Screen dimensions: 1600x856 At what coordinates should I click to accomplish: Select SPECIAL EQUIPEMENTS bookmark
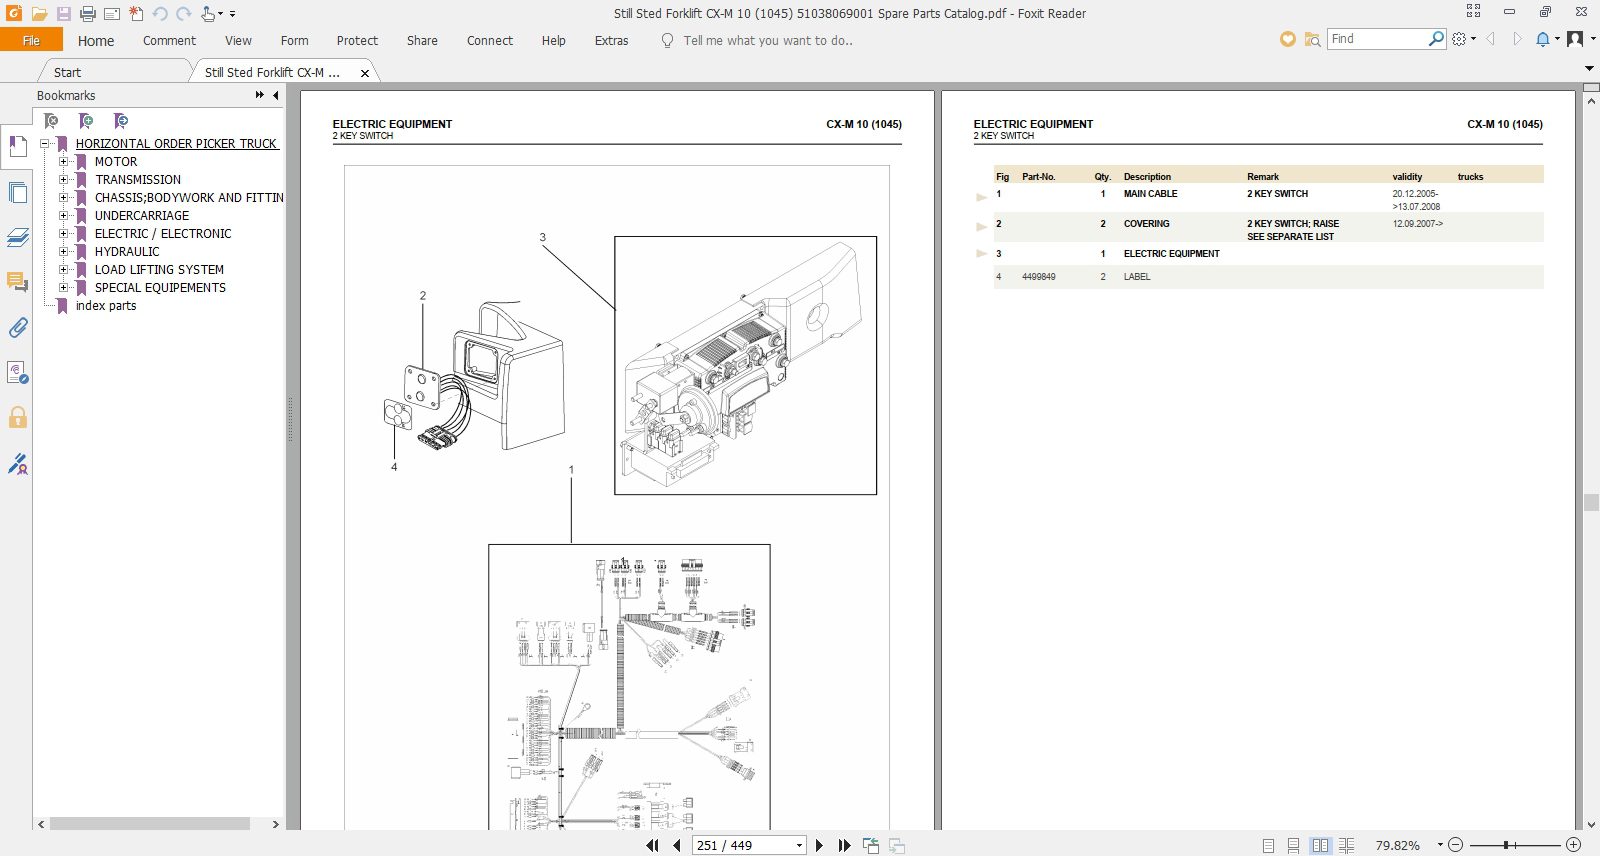point(160,288)
